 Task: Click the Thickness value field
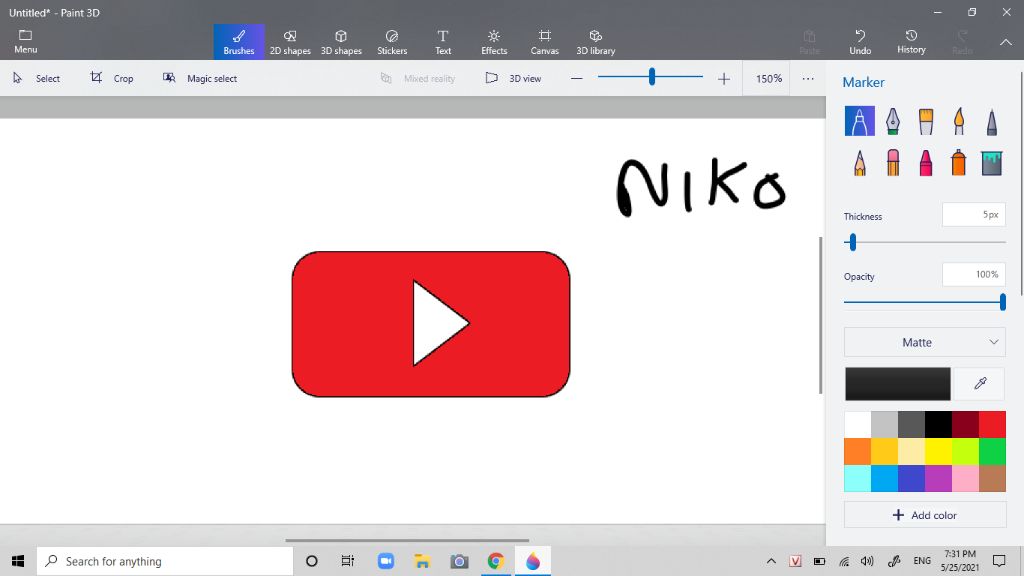[x=974, y=215]
